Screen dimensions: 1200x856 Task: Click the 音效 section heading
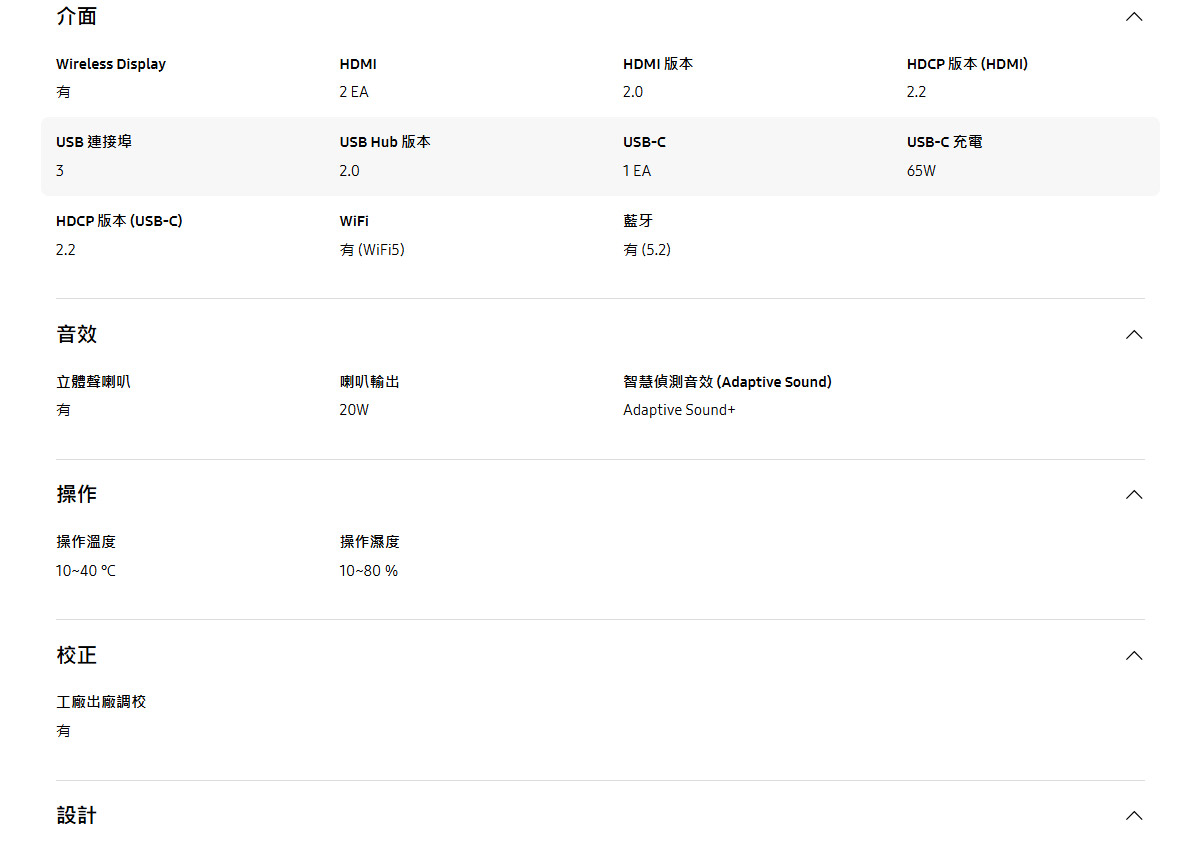[77, 335]
